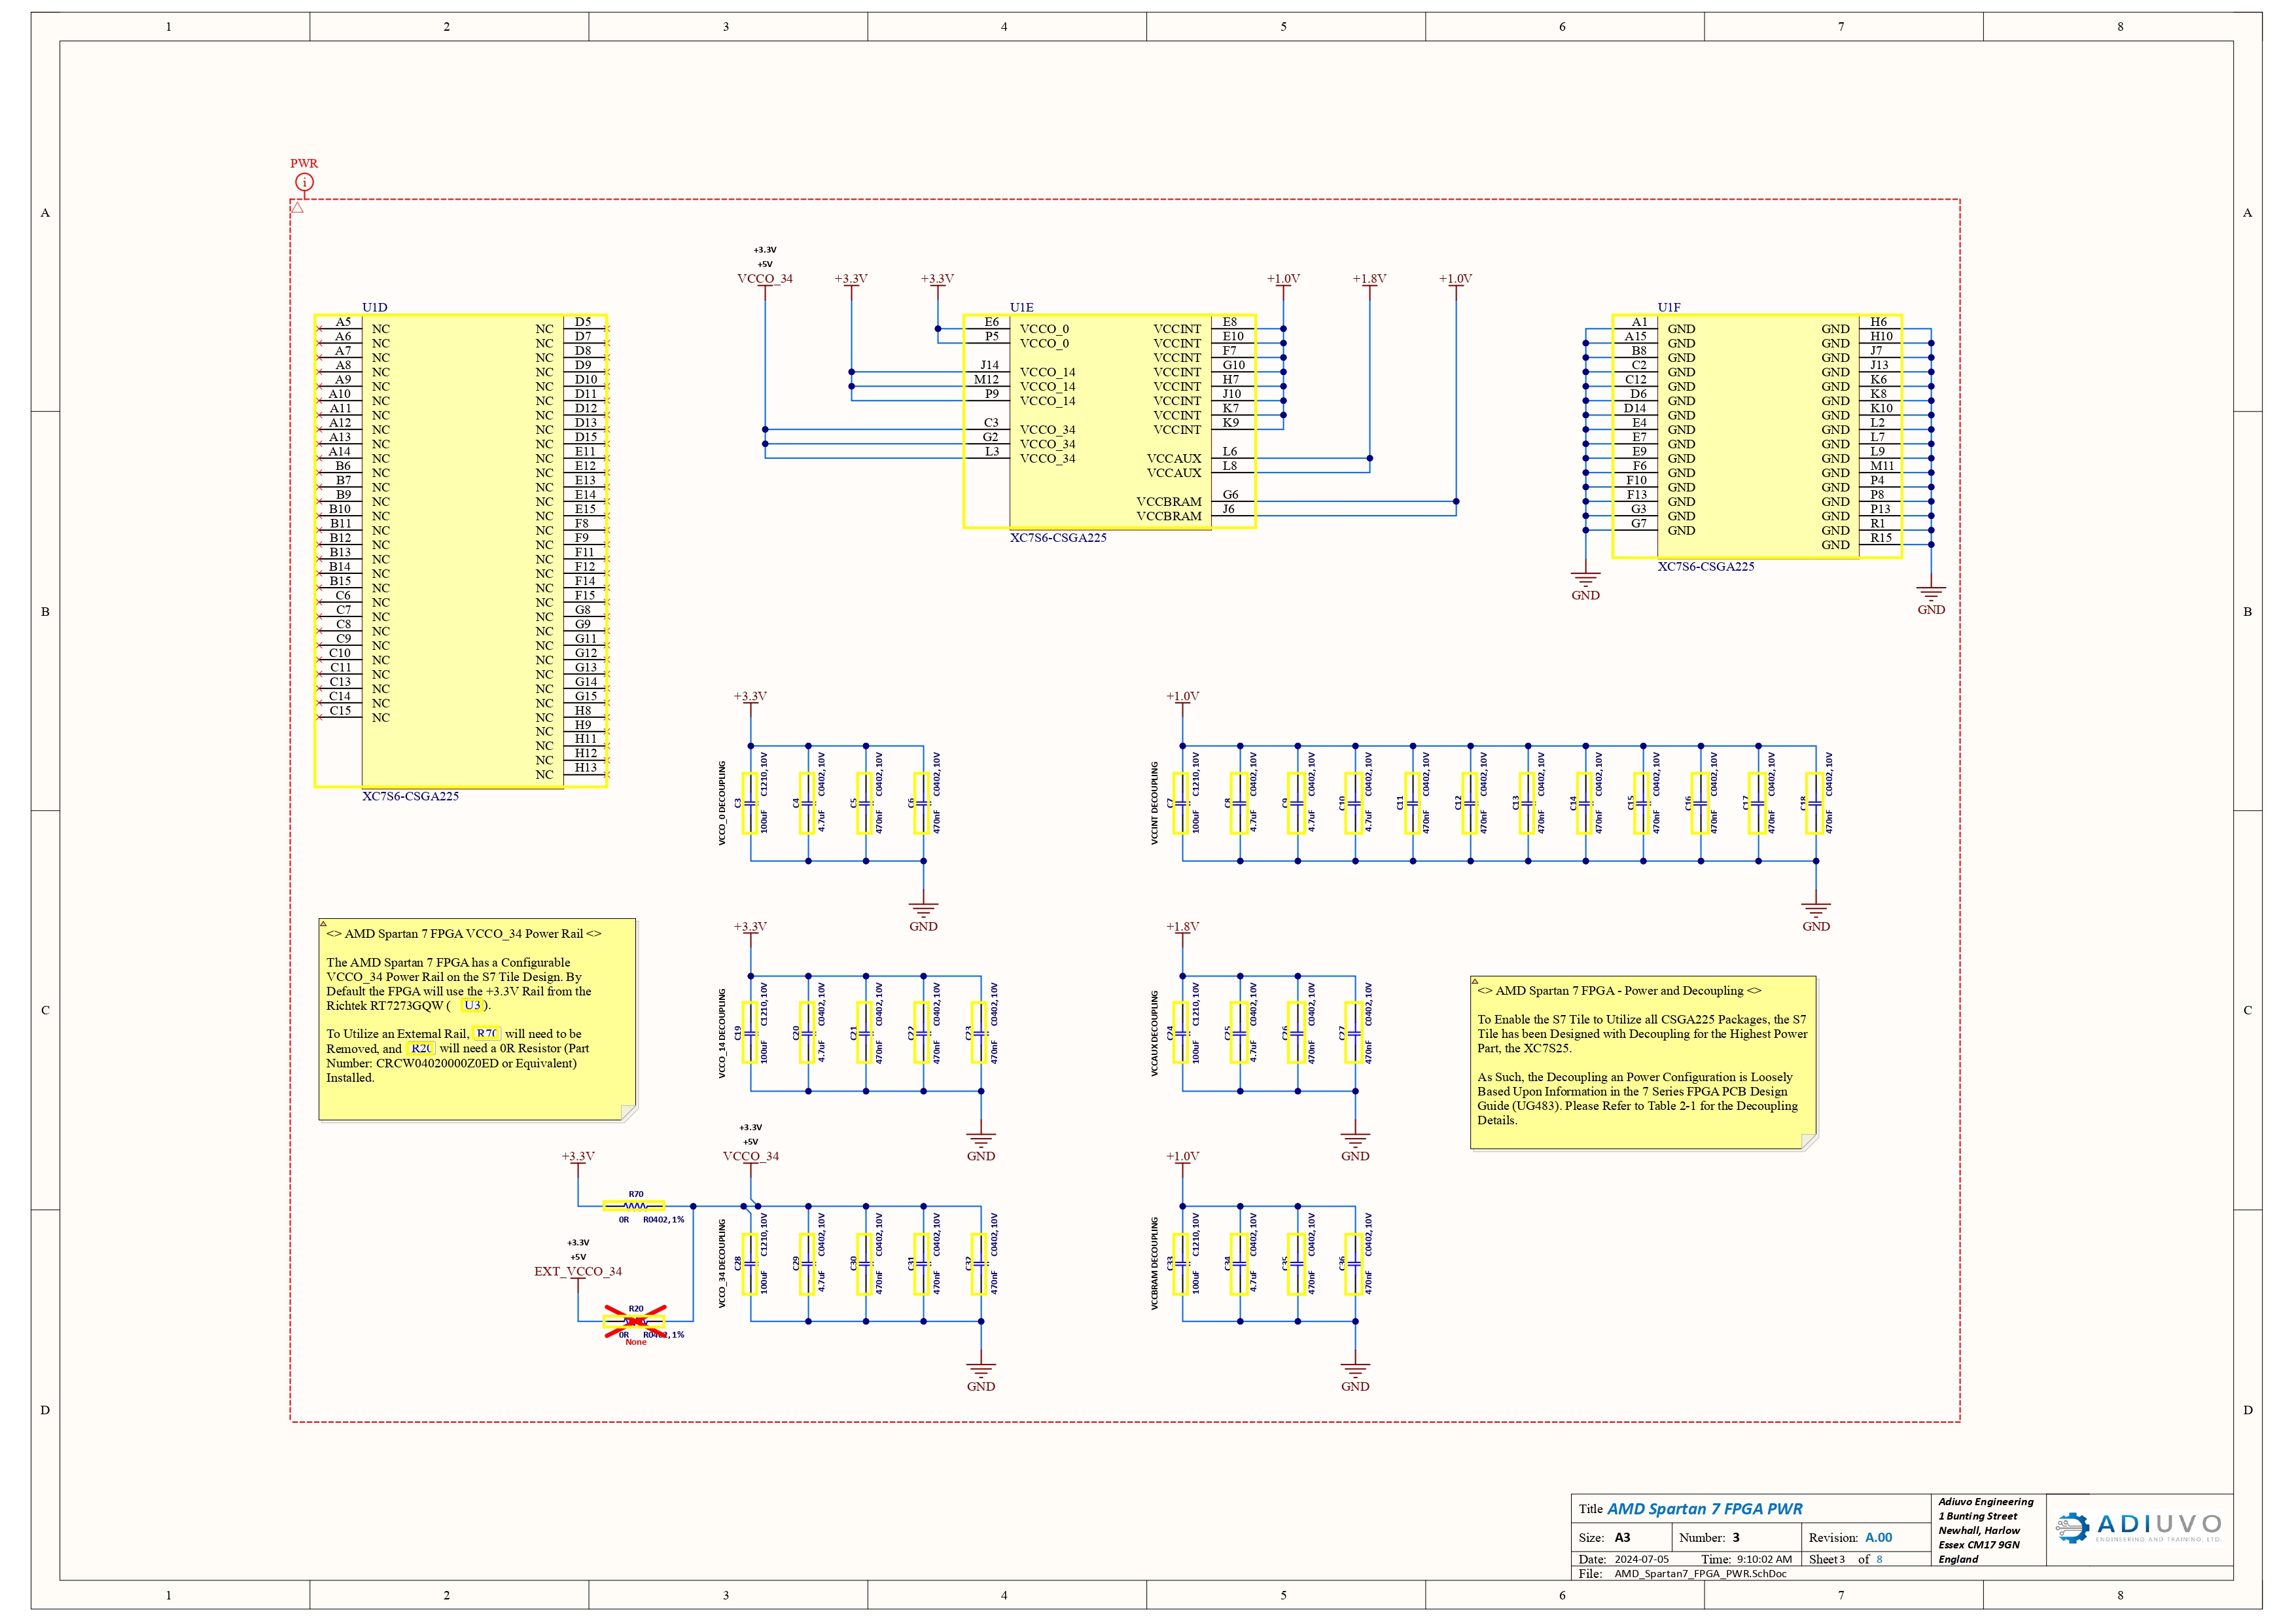Viewport: 2296px width, 1623px height.
Task: Select capacitor C33 in VCCBRAM decoupling
Action: tap(1181, 1264)
